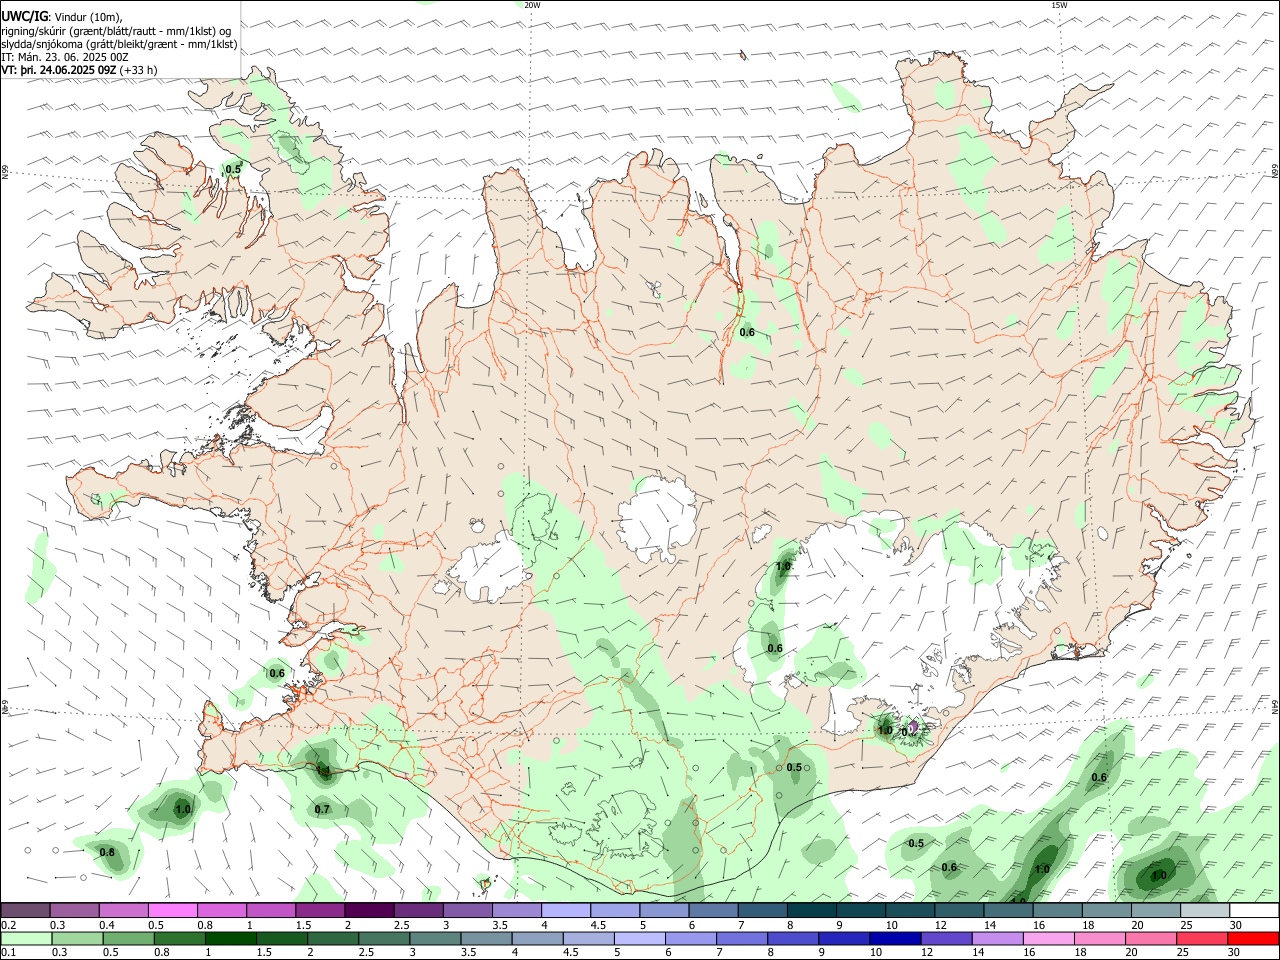Select the deep navy blue swatch labeled 10 in lower legend

[895, 938]
